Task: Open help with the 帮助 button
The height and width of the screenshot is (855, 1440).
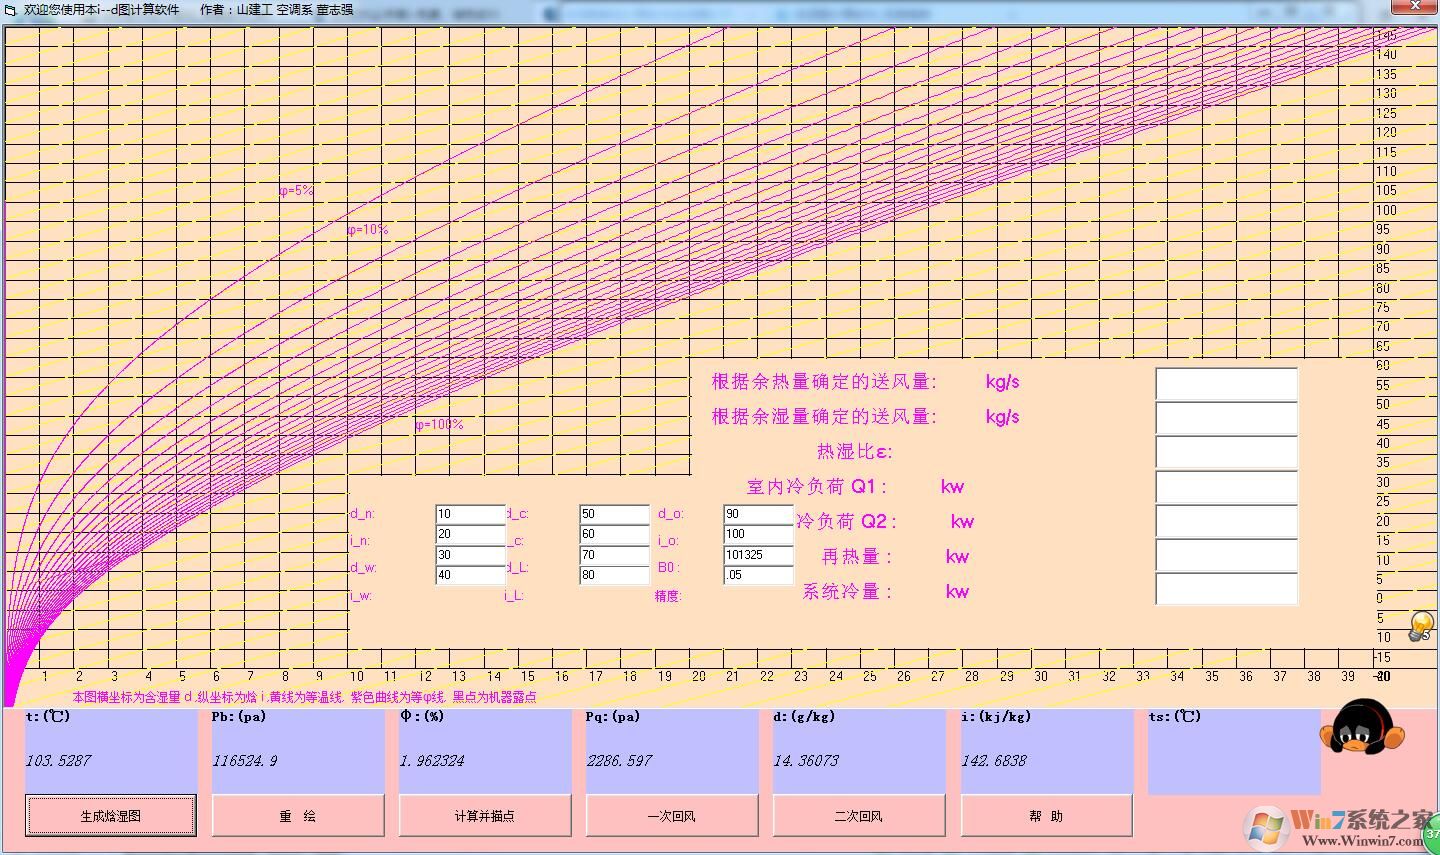Action: point(1046,816)
